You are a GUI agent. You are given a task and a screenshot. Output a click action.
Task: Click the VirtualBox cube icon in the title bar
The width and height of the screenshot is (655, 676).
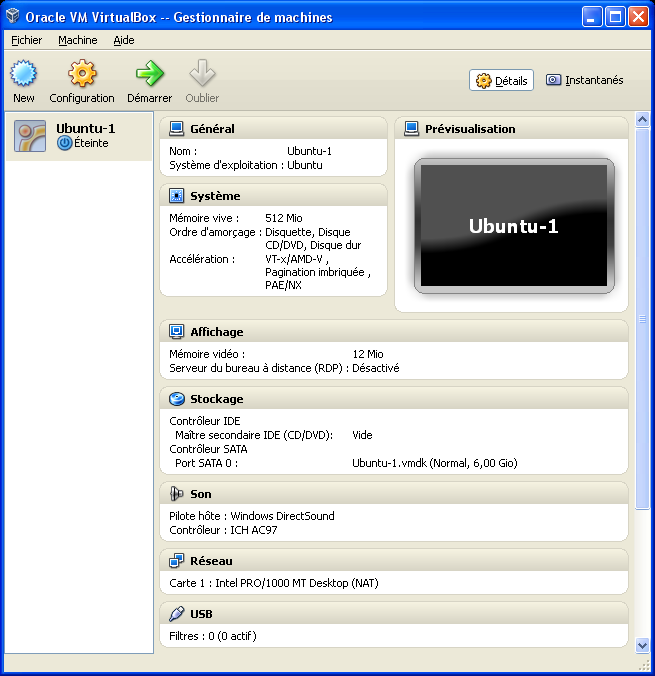(13, 16)
